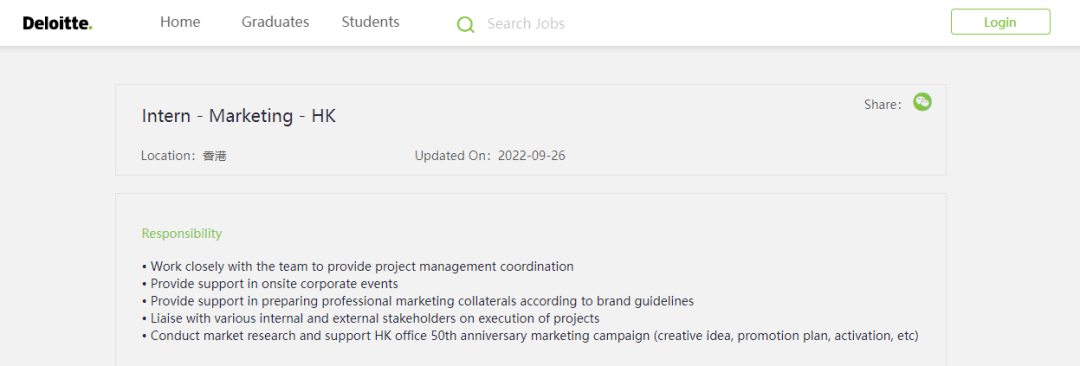Click the green magnifier search icon

[x=466, y=24]
